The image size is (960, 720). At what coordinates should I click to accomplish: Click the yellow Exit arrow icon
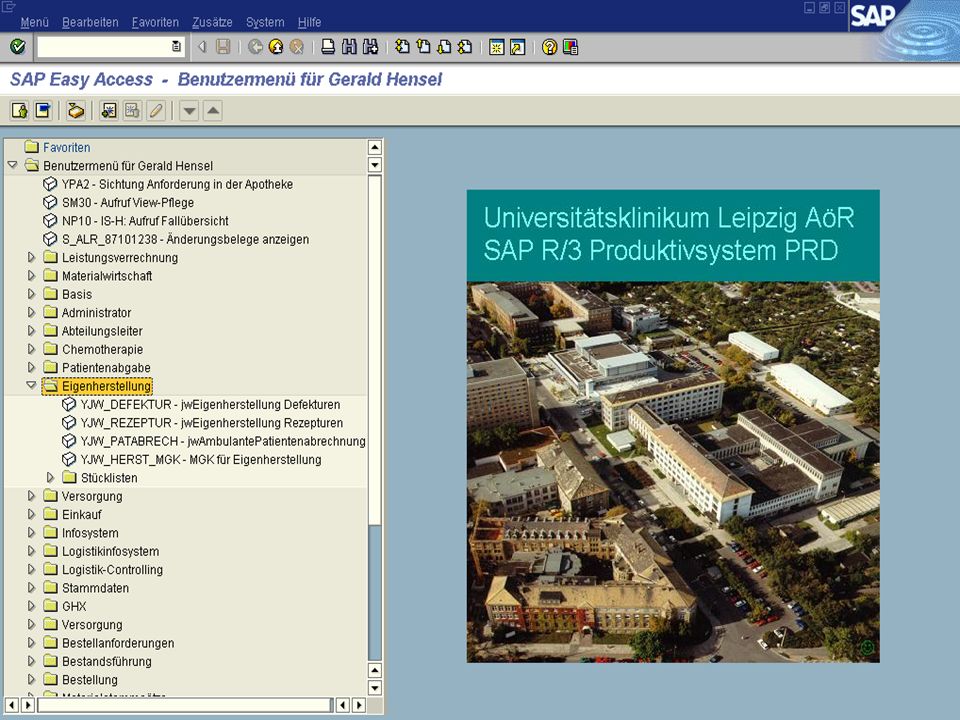(x=276, y=47)
